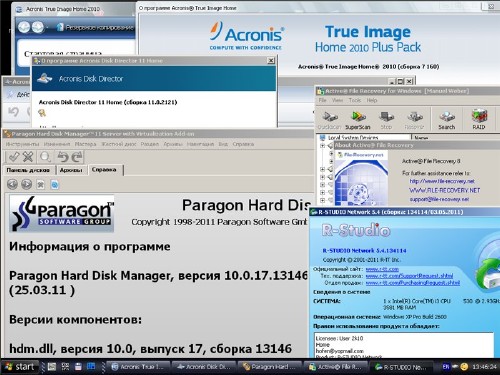Click the RAID toolbar icon
Screen dimensions: 500x375
[x=479, y=120]
